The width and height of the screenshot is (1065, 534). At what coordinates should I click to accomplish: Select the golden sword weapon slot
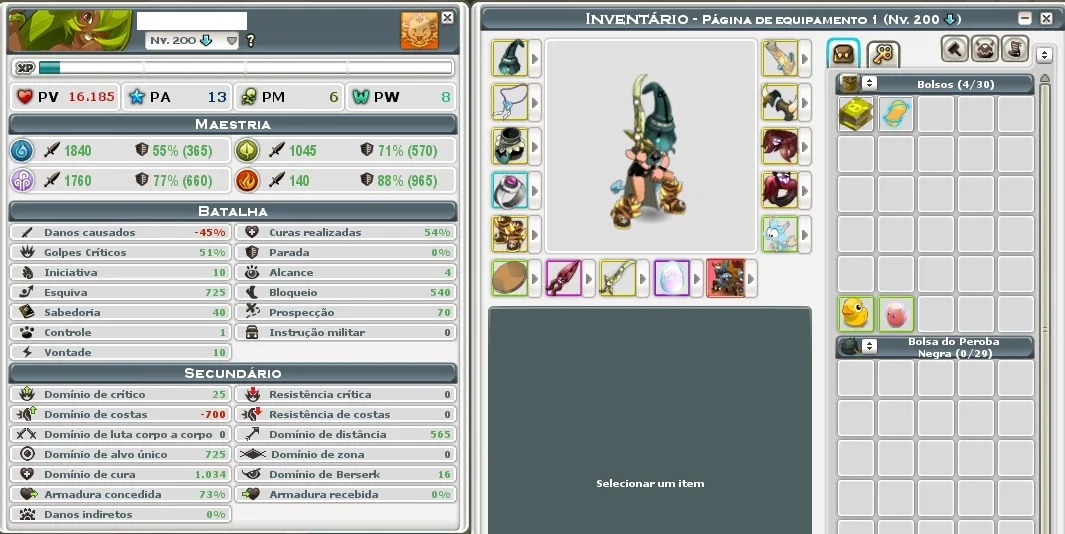(x=617, y=279)
